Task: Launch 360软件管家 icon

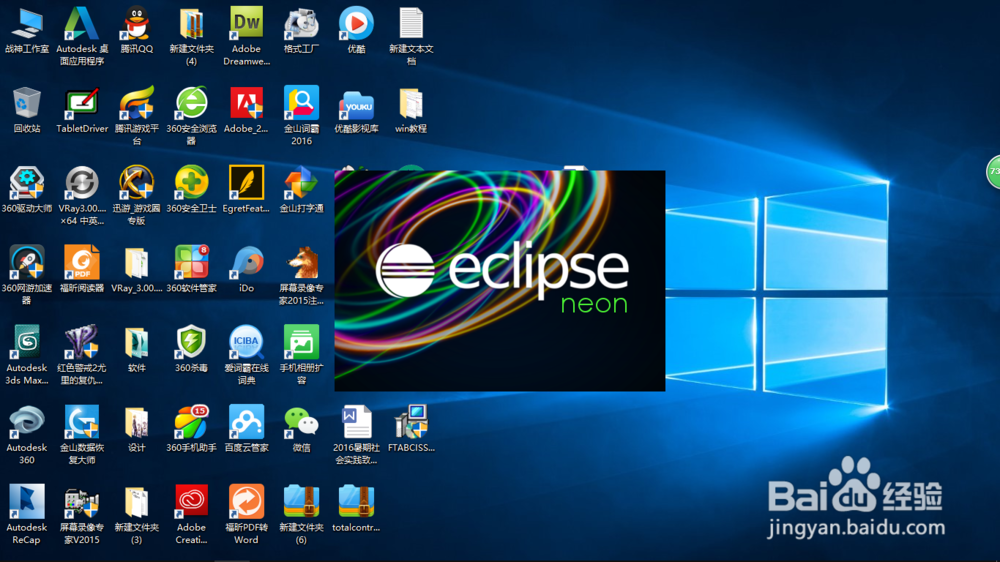Action: [x=191, y=263]
